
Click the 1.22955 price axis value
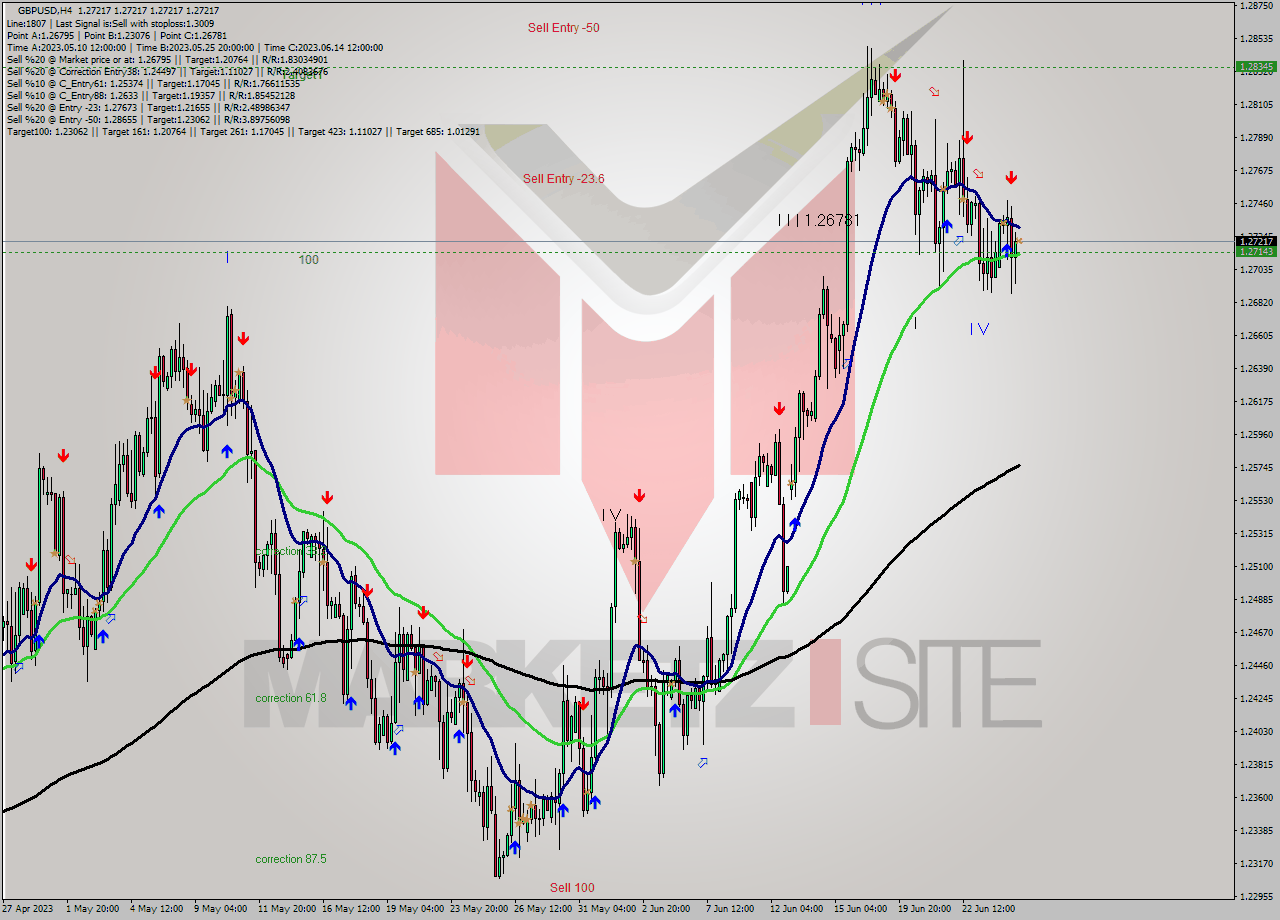coord(1256,896)
